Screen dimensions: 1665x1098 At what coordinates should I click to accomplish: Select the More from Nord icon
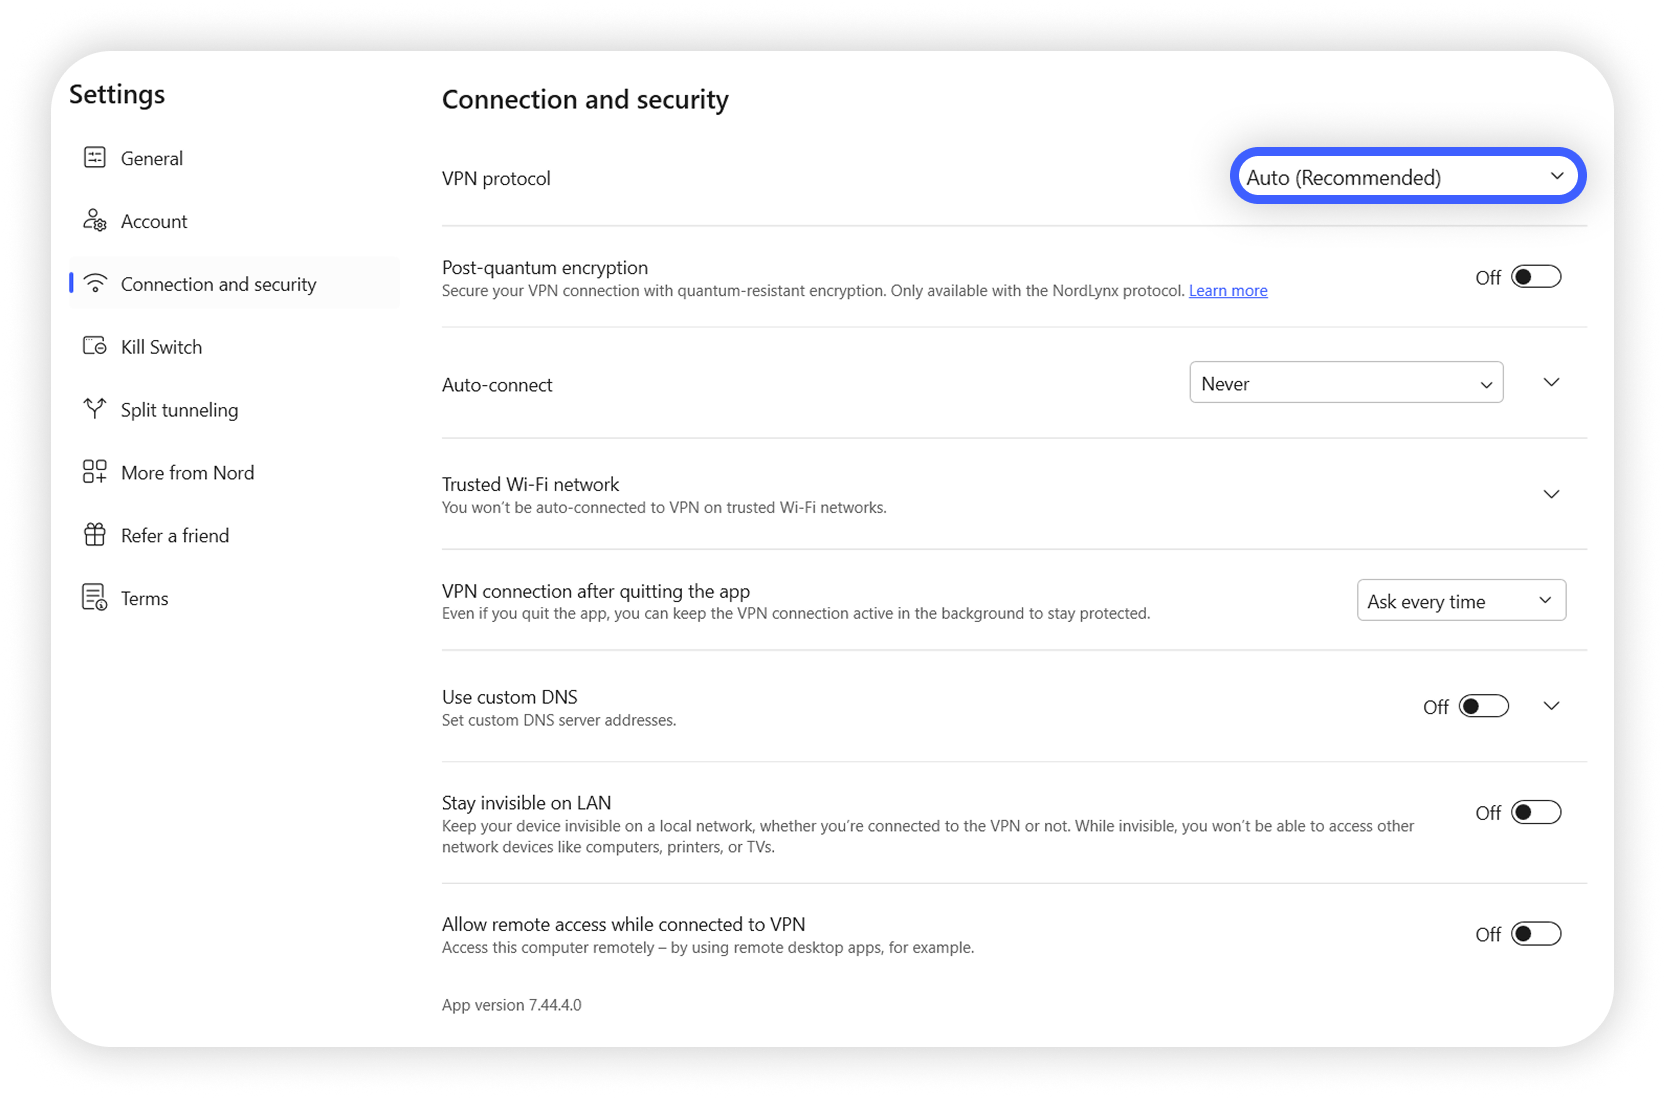95,471
